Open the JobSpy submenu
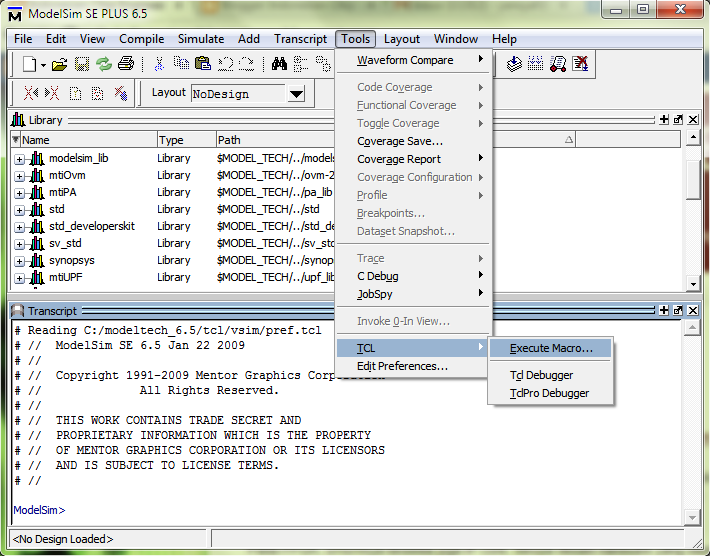Image resolution: width=710 pixels, height=556 pixels. click(413, 294)
